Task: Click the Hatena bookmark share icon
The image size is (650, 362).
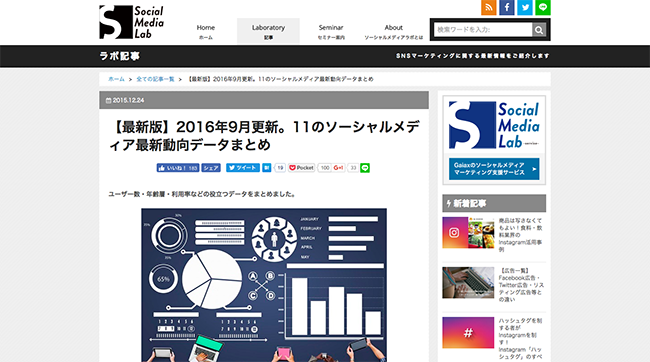Action: 267,168
